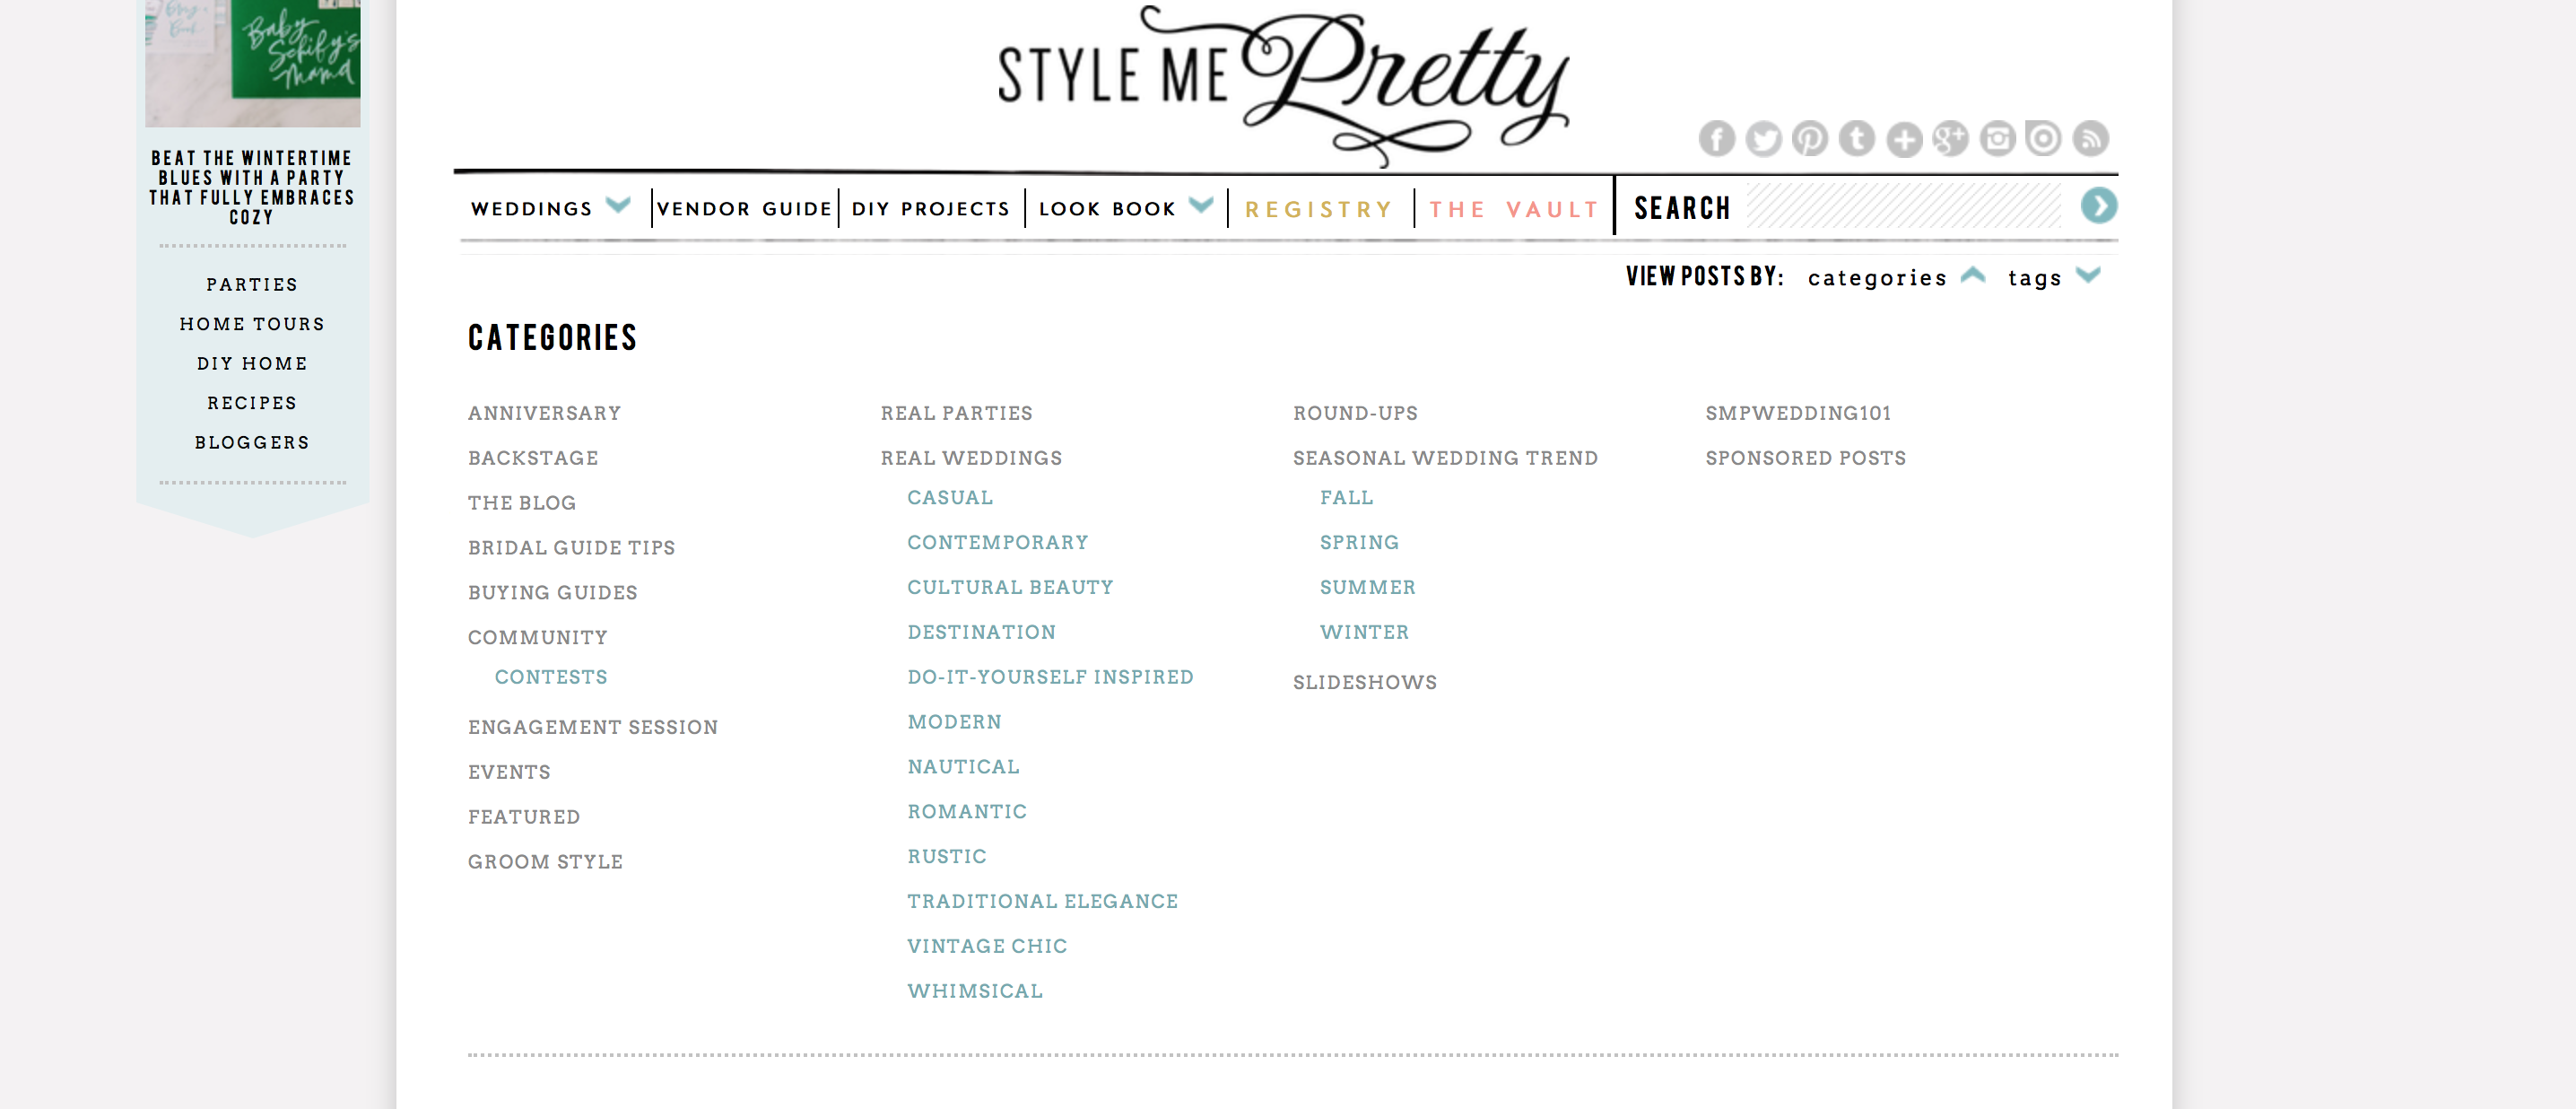
Task: Submit search with teal arrow button
Action: pos(2098,206)
